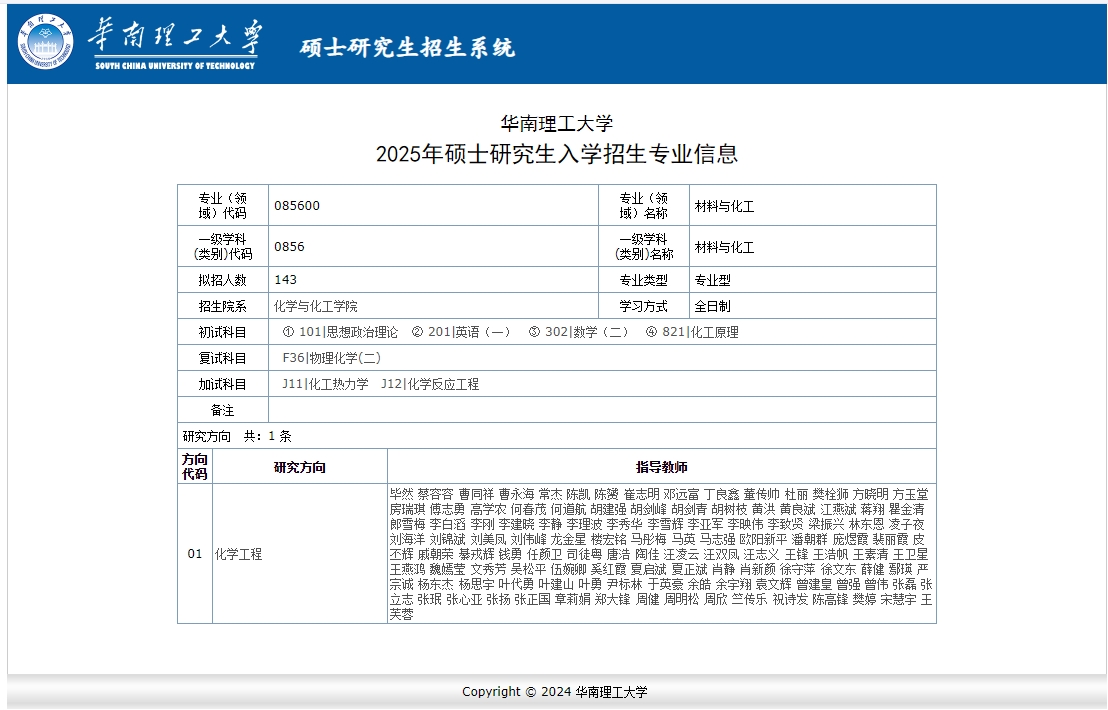This screenshot has height=710, width=1108.
Task: Click the 研究方向 共: 1 条 row
Action: (557, 436)
